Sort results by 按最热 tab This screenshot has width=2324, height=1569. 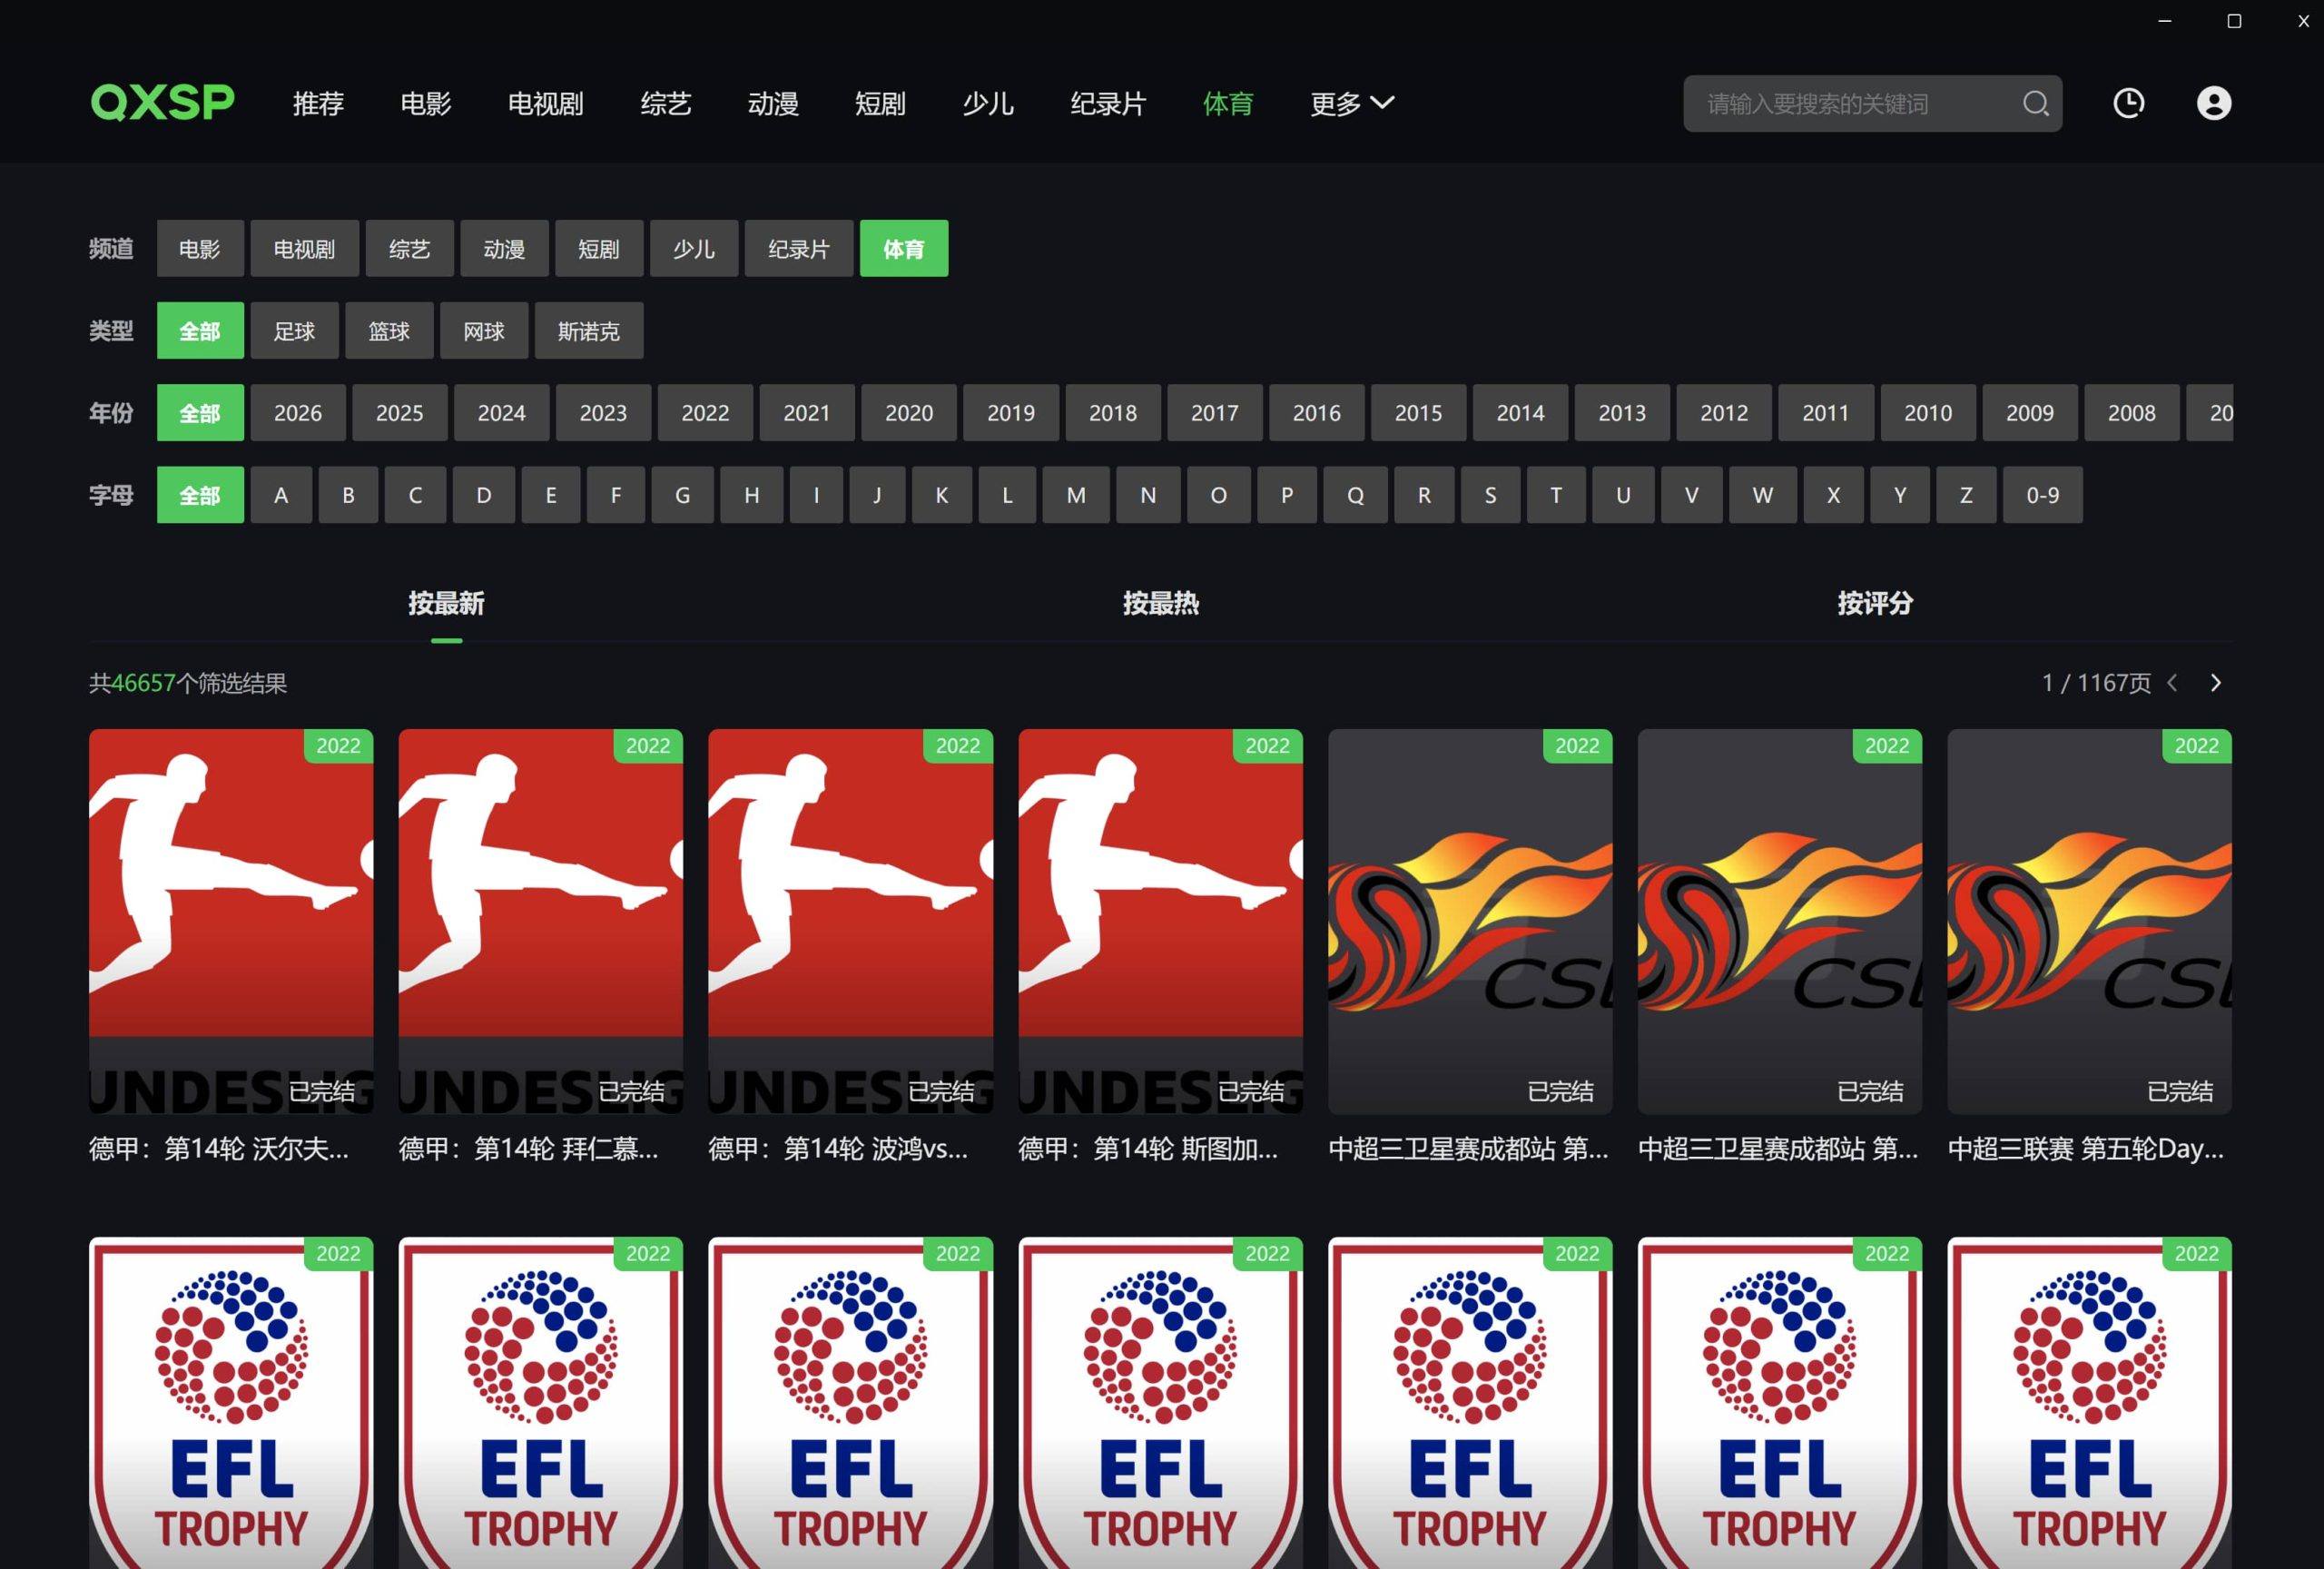1161,603
